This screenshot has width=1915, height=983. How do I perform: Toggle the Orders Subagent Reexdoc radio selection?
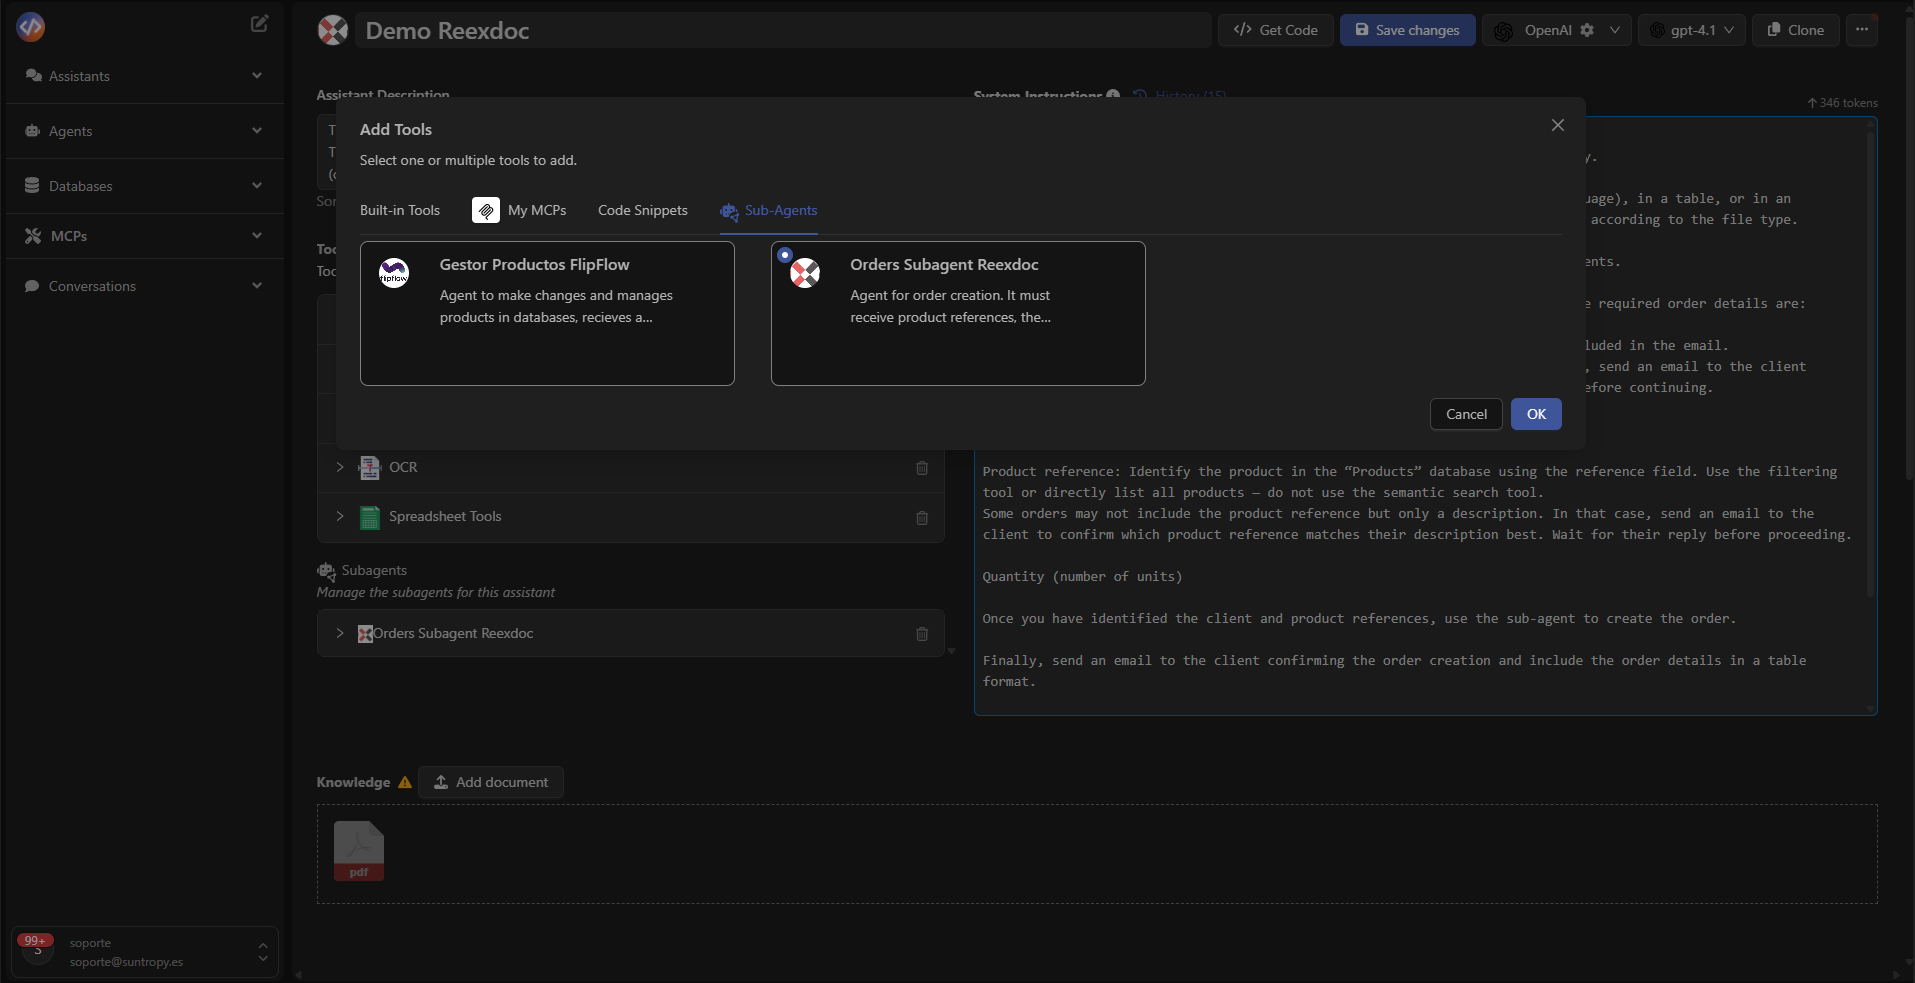point(785,255)
